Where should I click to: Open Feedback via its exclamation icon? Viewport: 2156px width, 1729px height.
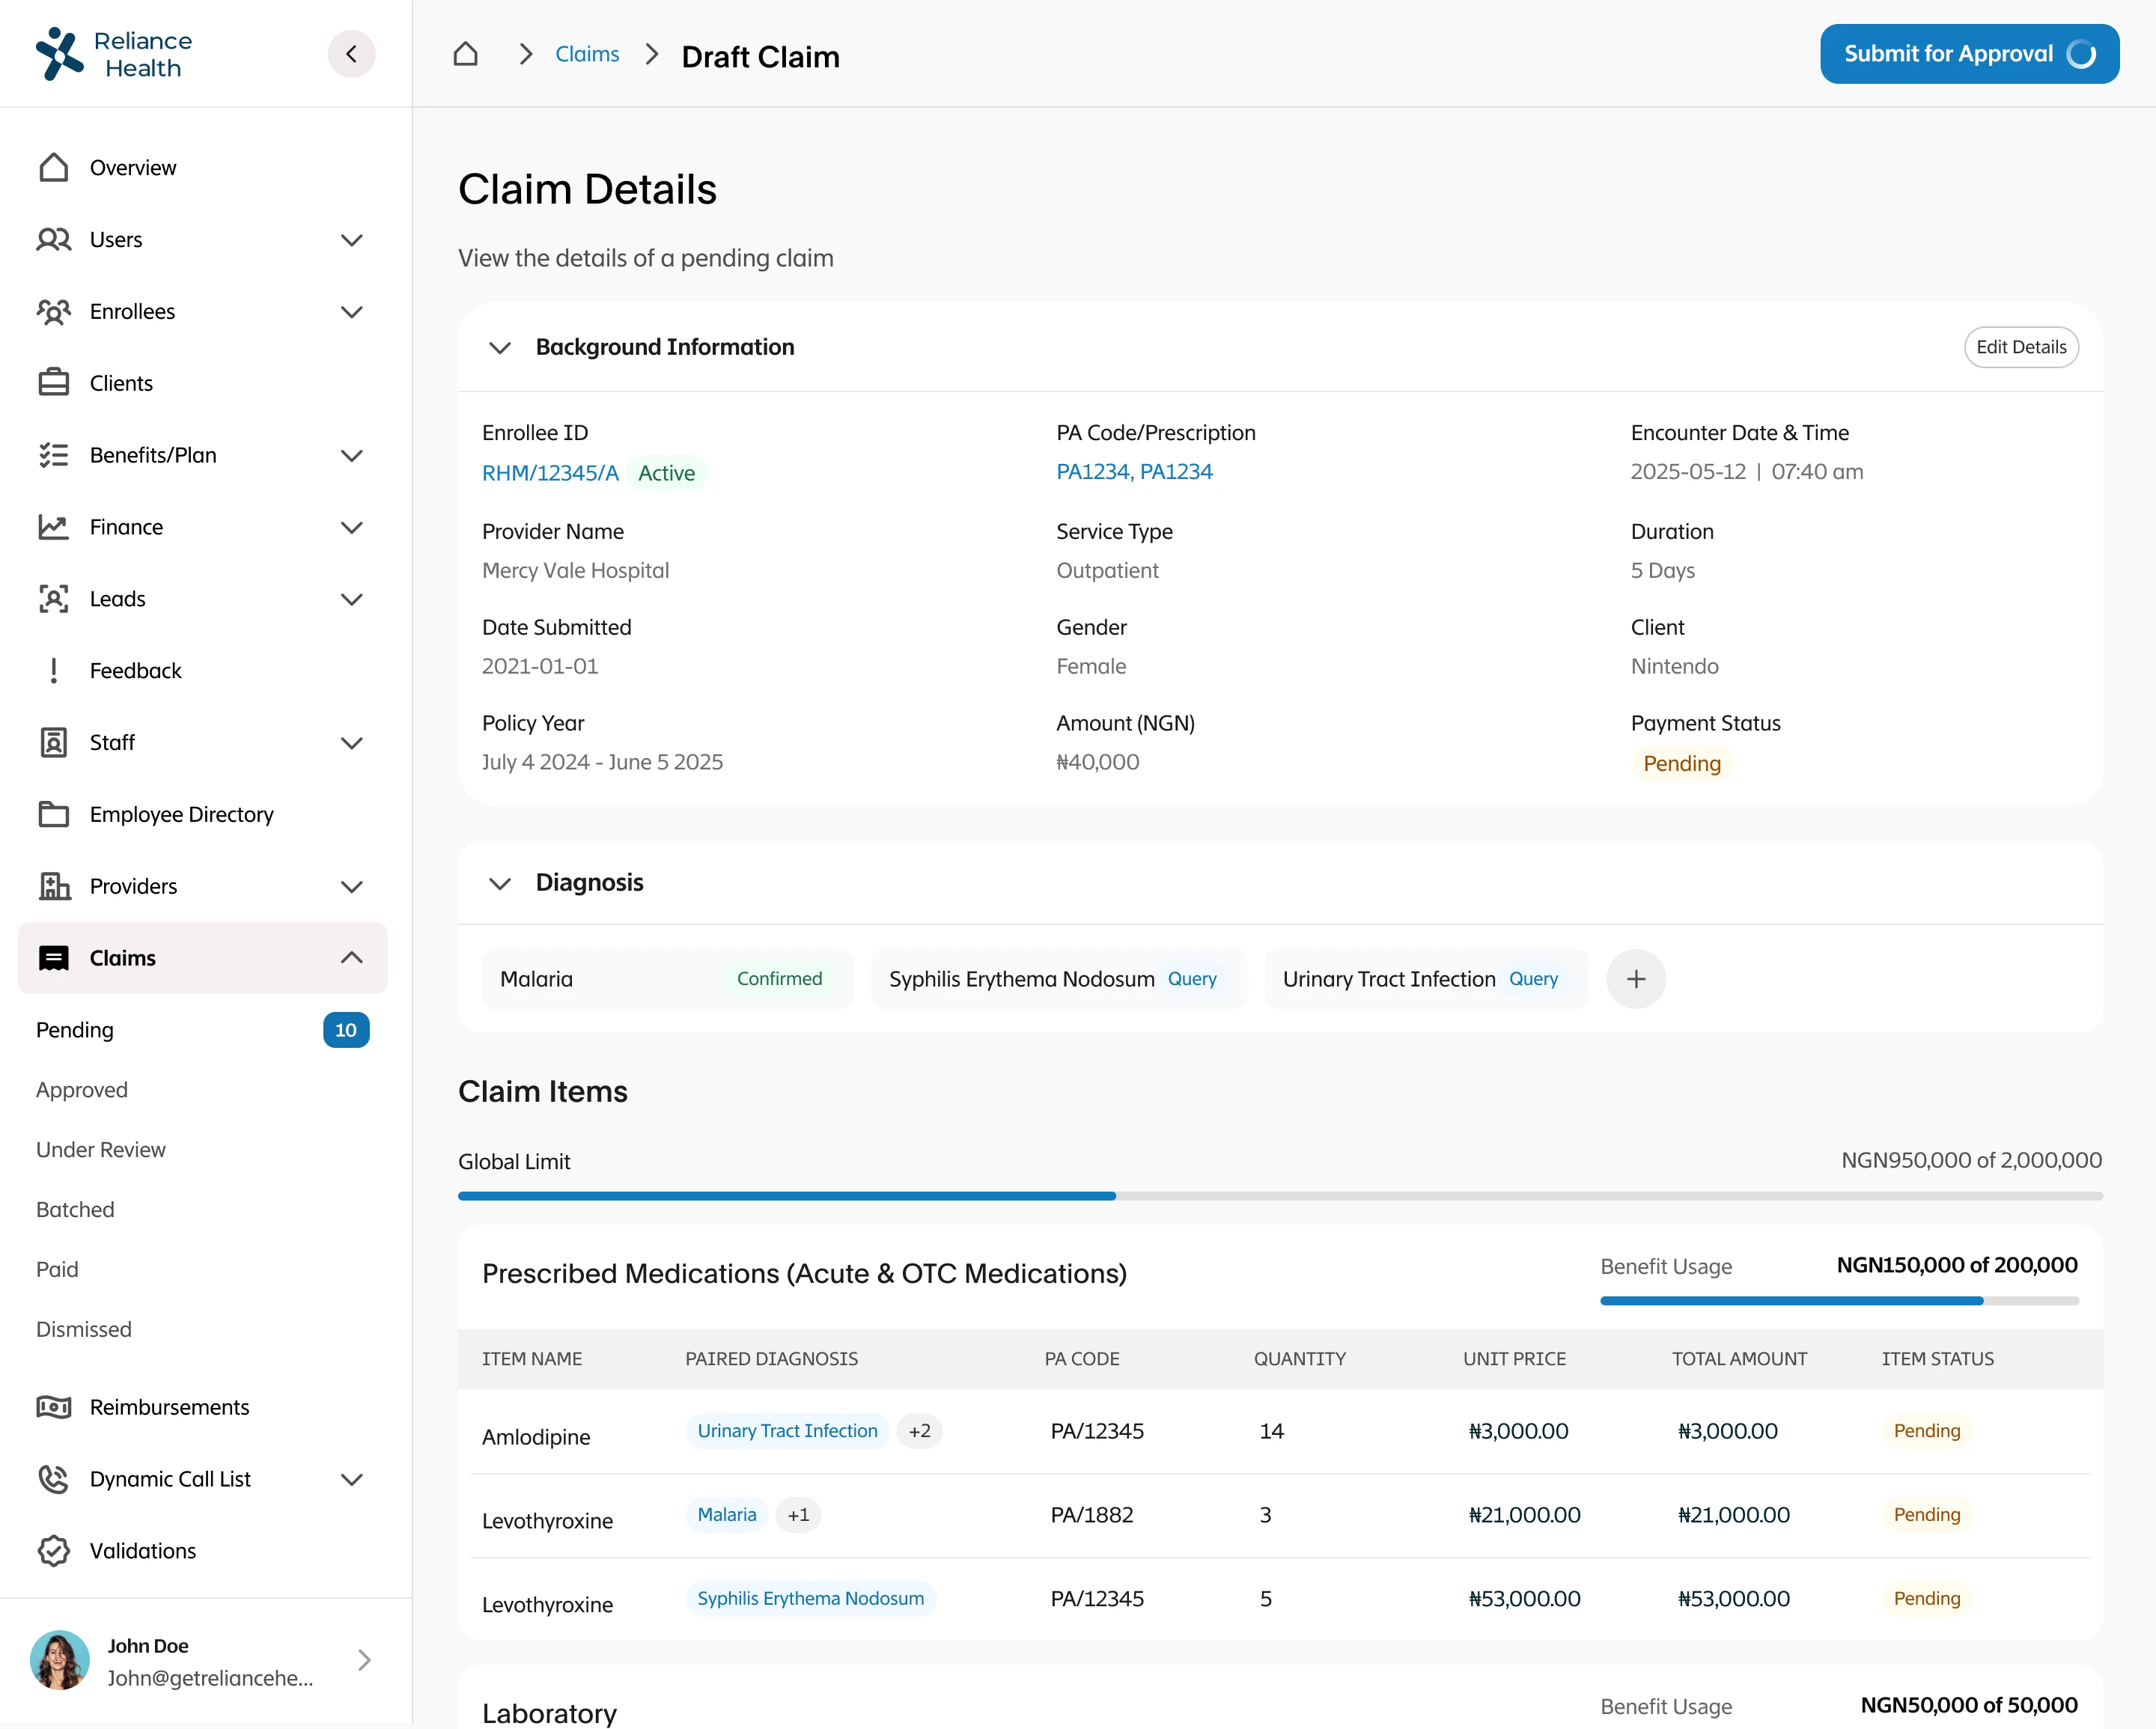[54, 671]
